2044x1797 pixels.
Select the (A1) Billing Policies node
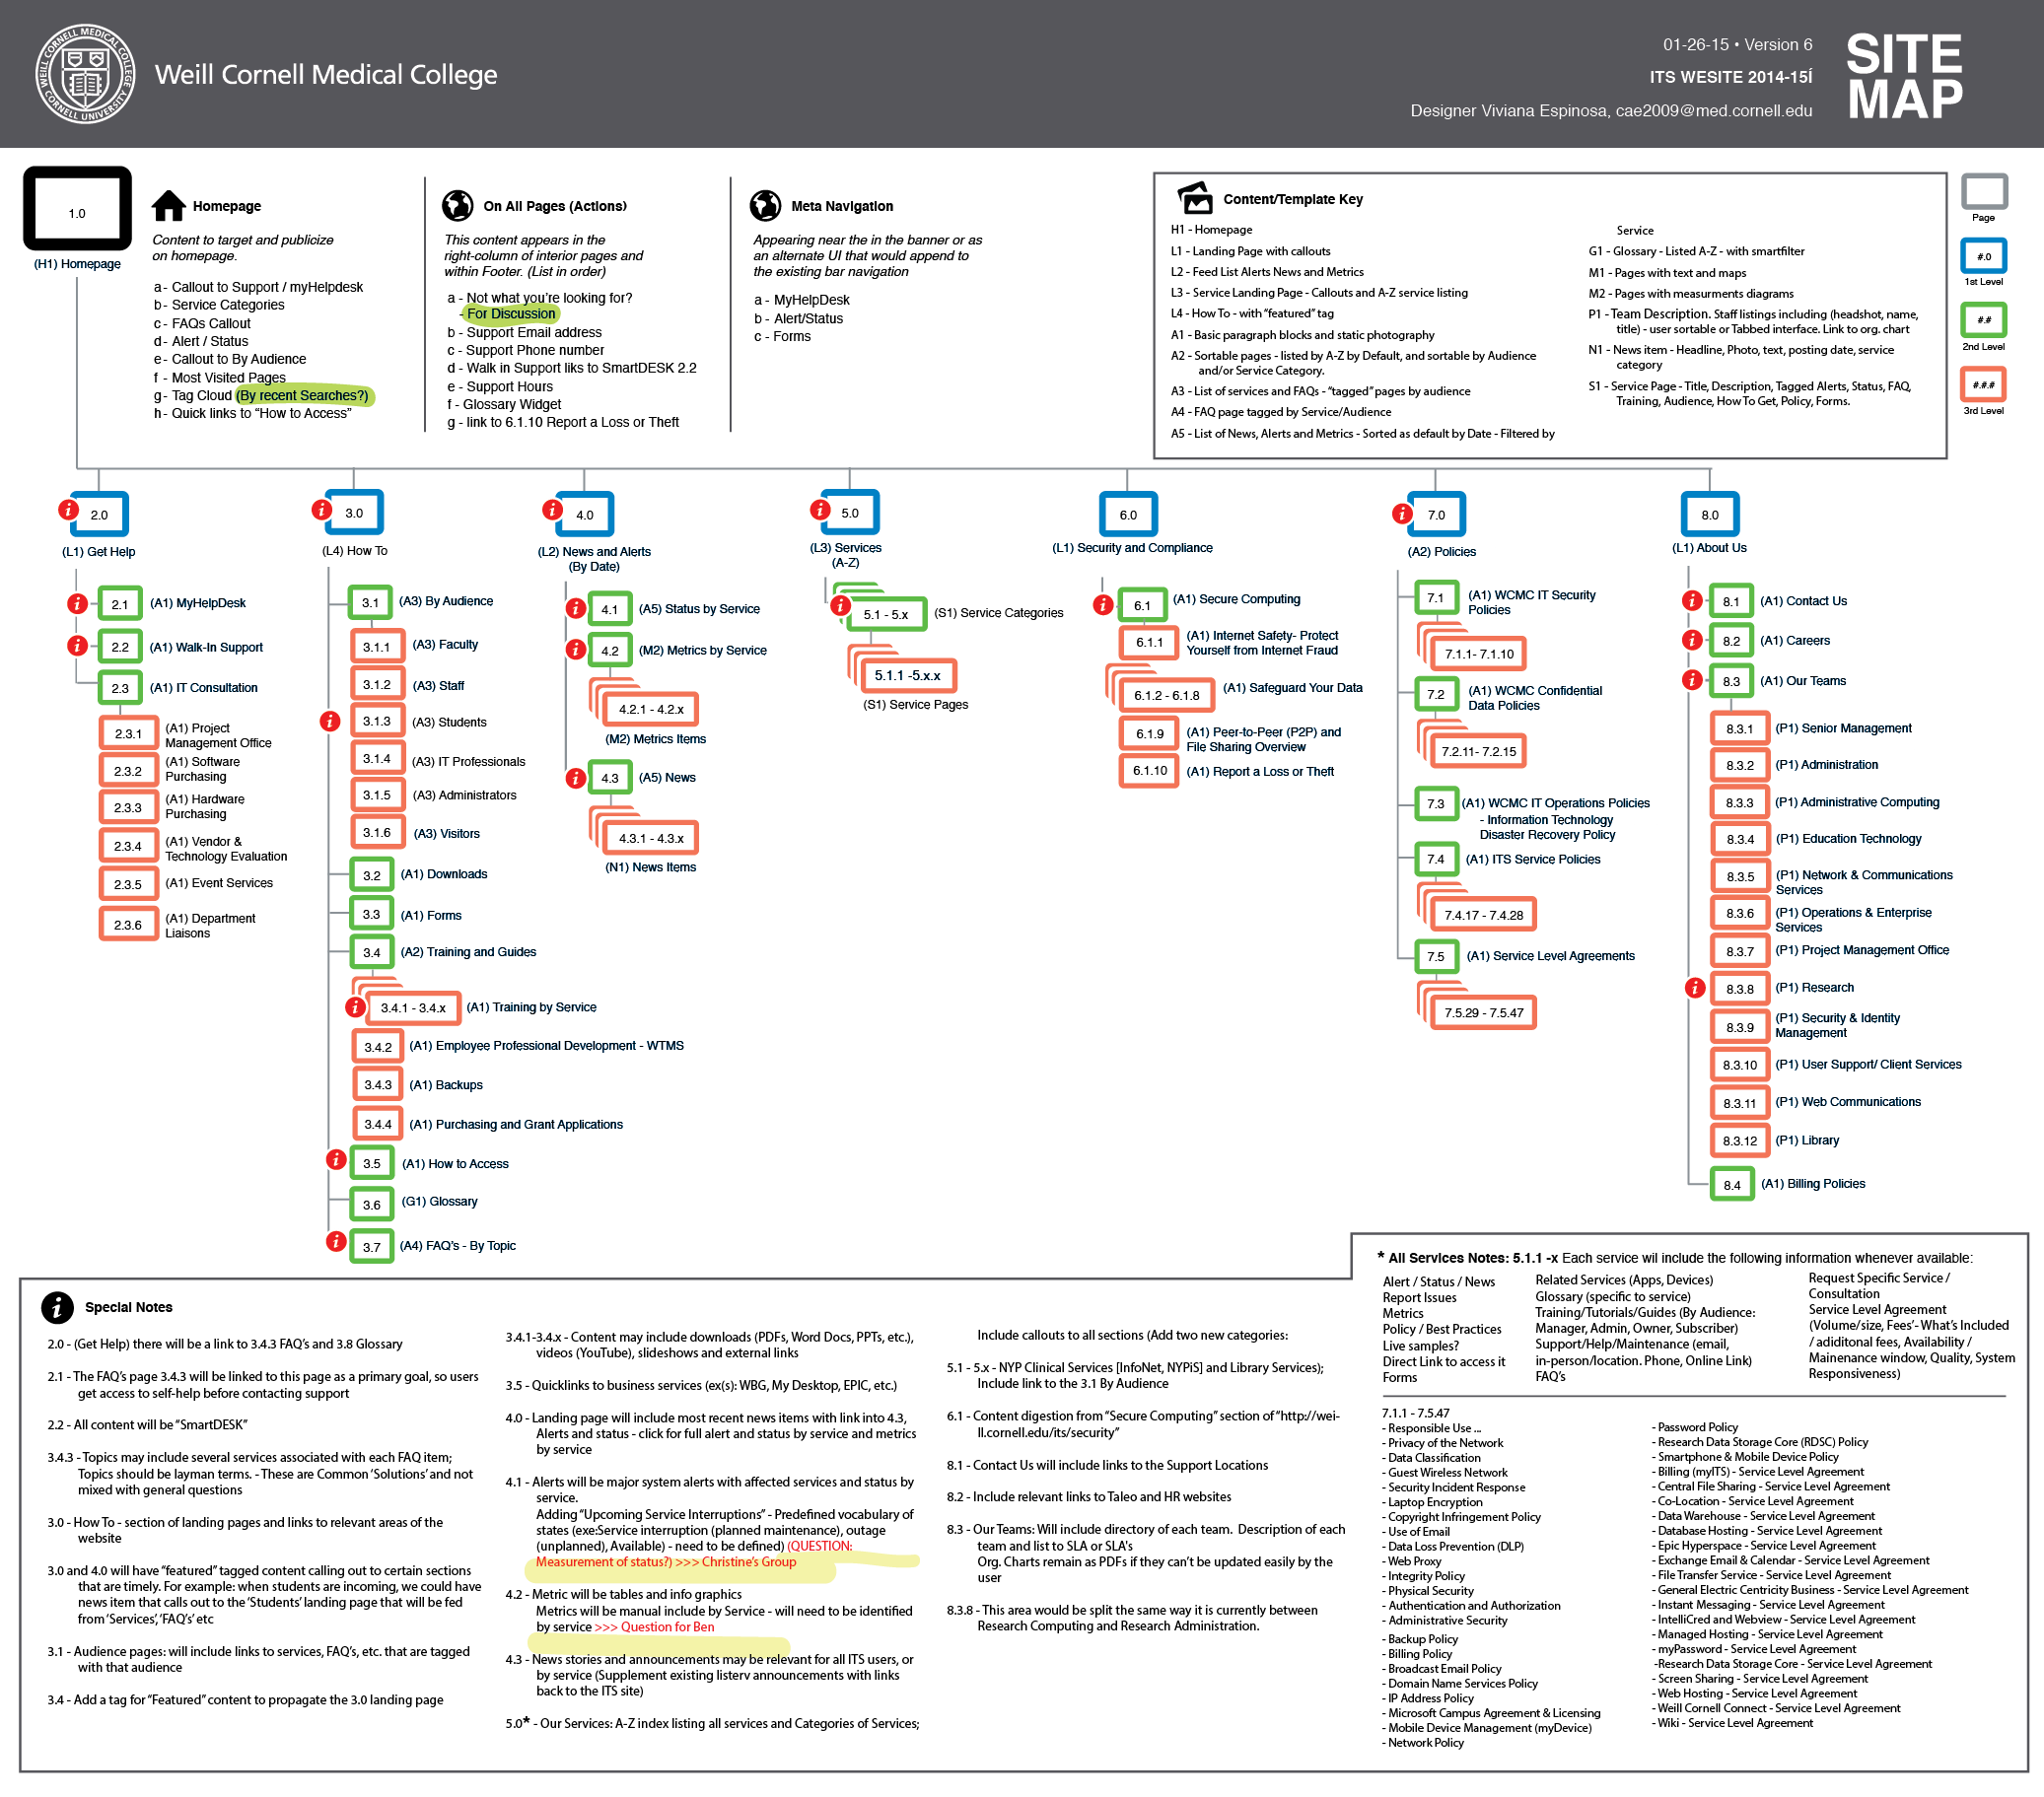point(1735,1184)
